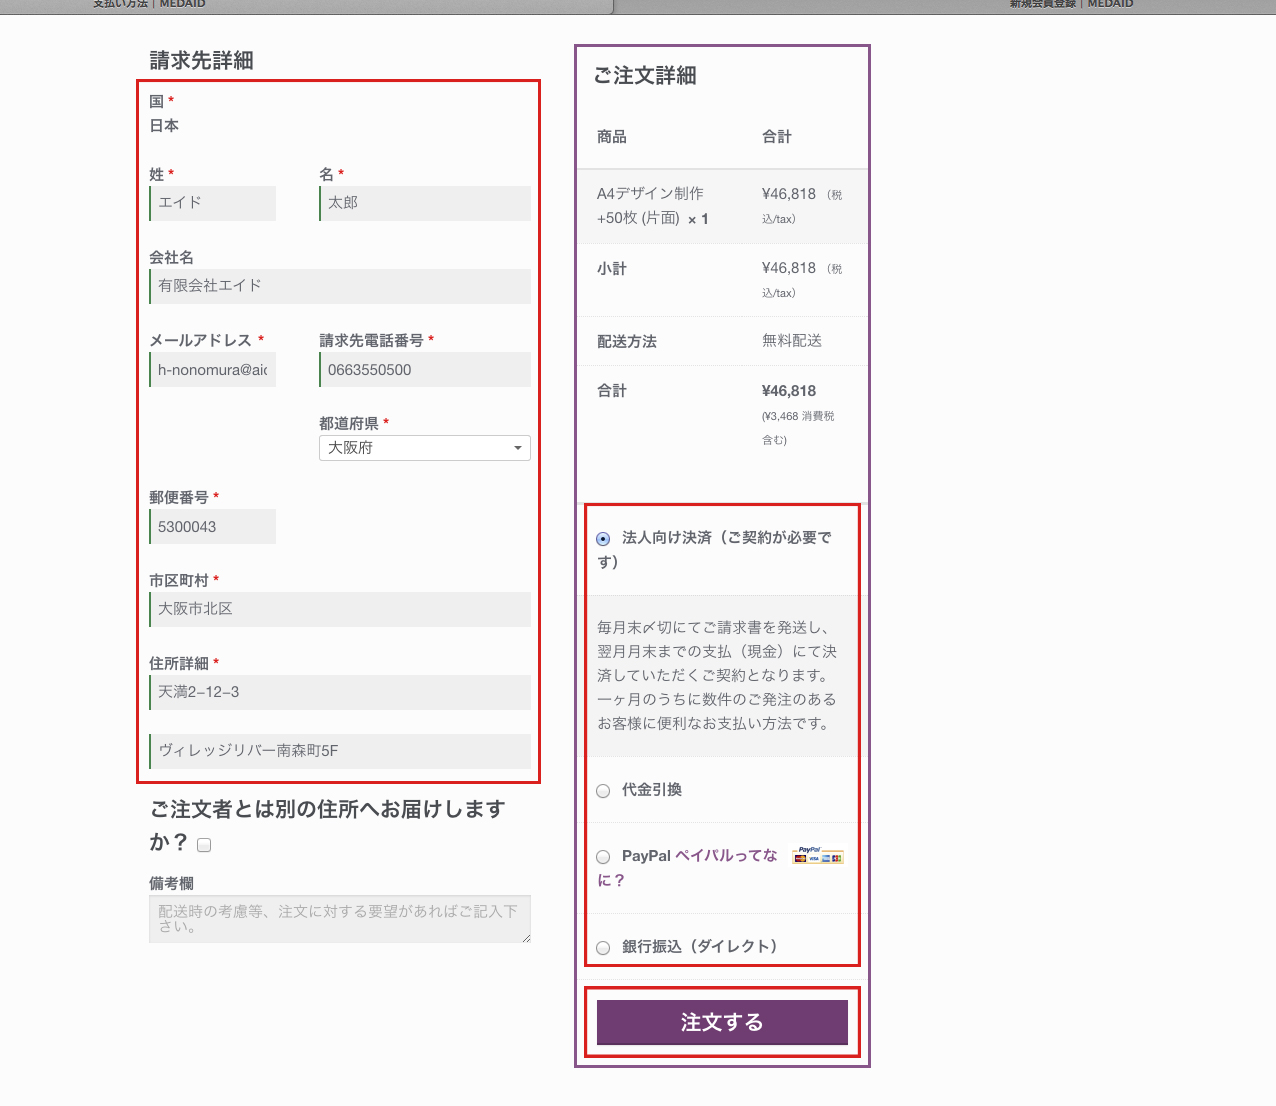Click the PayPal card acceptance mark icon
The width and height of the screenshot is (1276, 1106).
[x=819, y=857]
